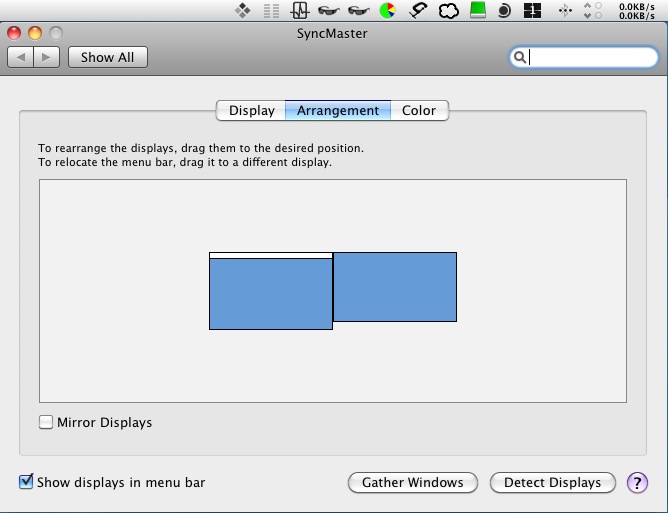The width and height of the screenshot is (668, 513).
Task: Open the activity monitor pulse menu bar icon
Action: [299, 11]
